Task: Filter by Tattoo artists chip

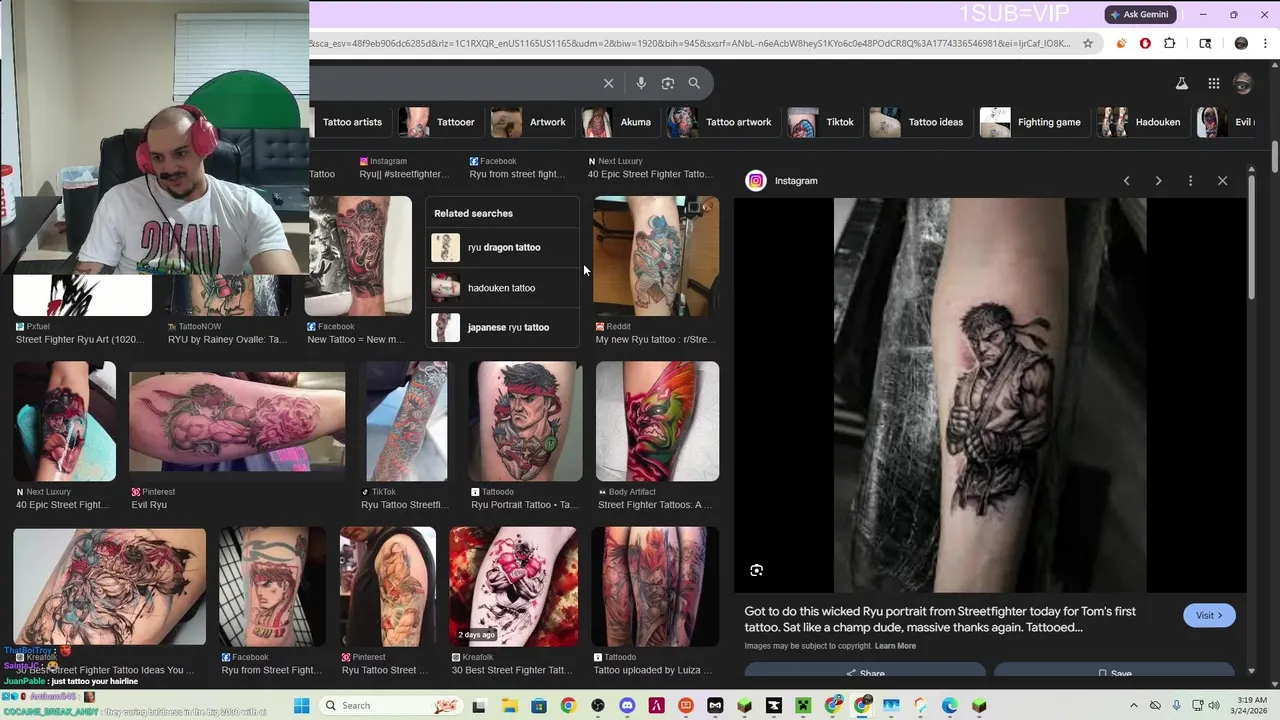Action: point(351,122)
